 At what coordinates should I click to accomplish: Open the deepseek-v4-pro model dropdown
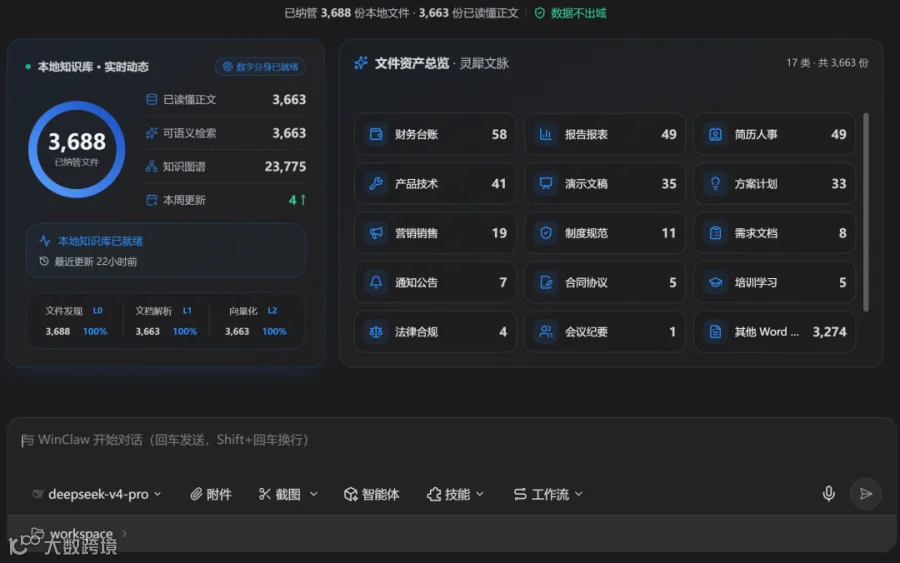96,494
